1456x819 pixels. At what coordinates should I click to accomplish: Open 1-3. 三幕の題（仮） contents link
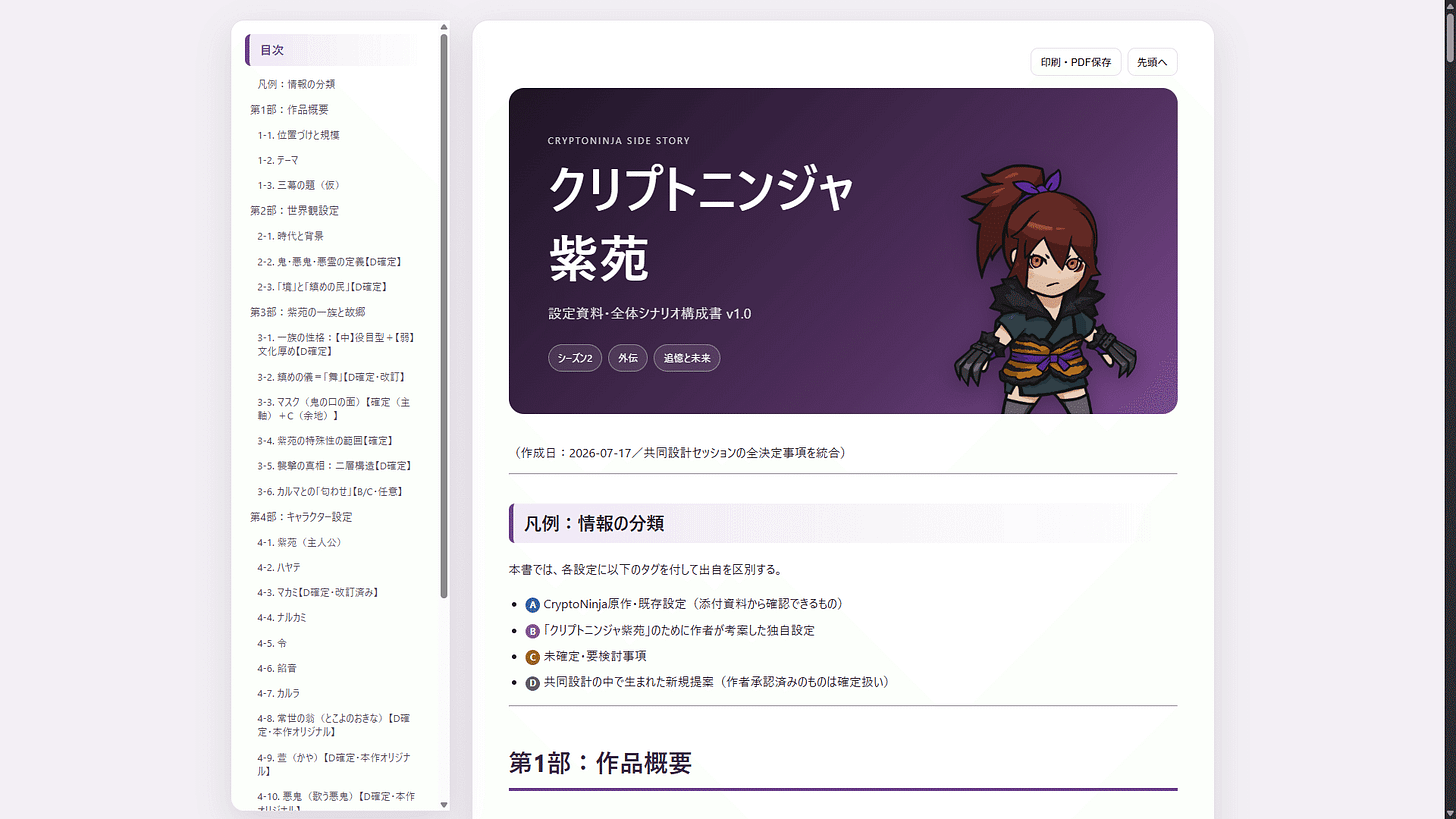pyautogui.click(x=299, y=185)
